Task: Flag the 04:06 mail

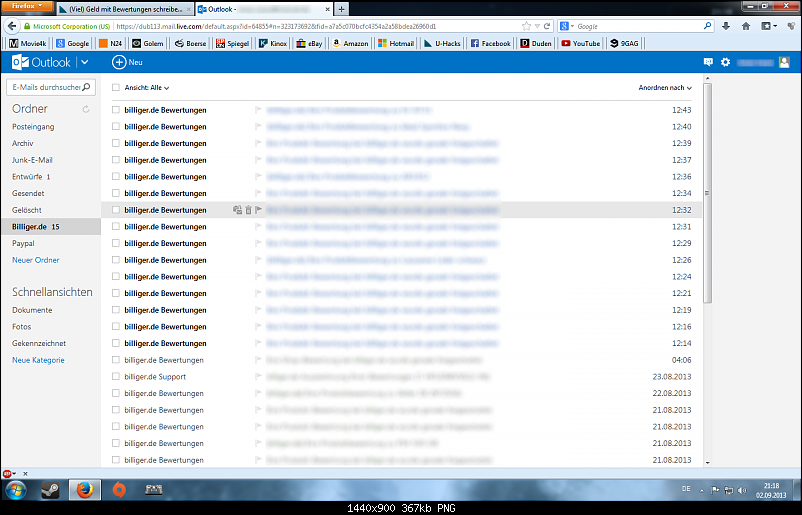Action: click(x=258, y=360)
